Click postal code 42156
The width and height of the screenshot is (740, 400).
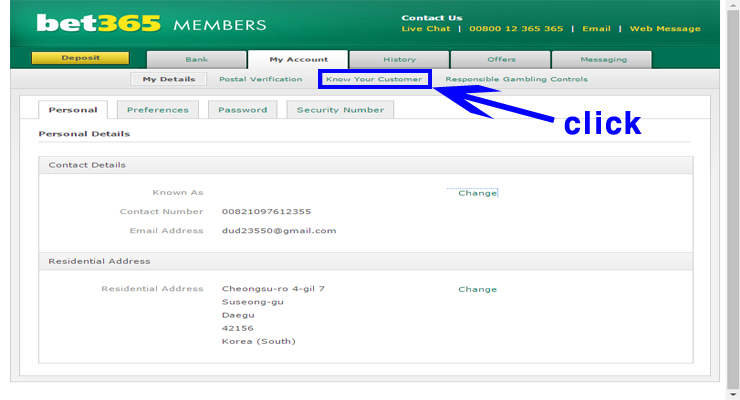[x=237, y=328]
